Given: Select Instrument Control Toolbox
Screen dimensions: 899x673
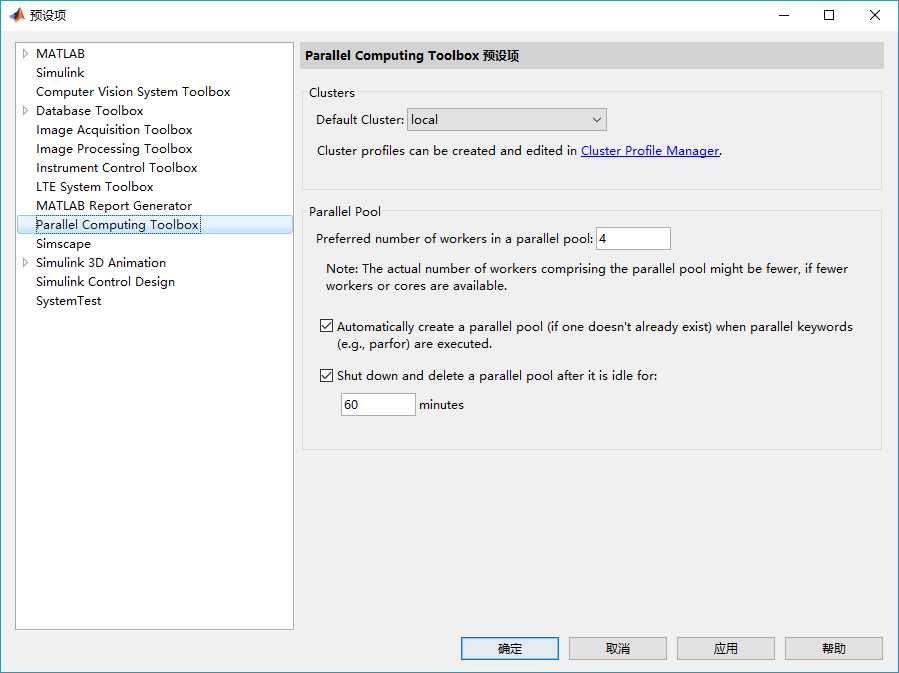Looking at the screenshot, I should click(x=116, y=167).
